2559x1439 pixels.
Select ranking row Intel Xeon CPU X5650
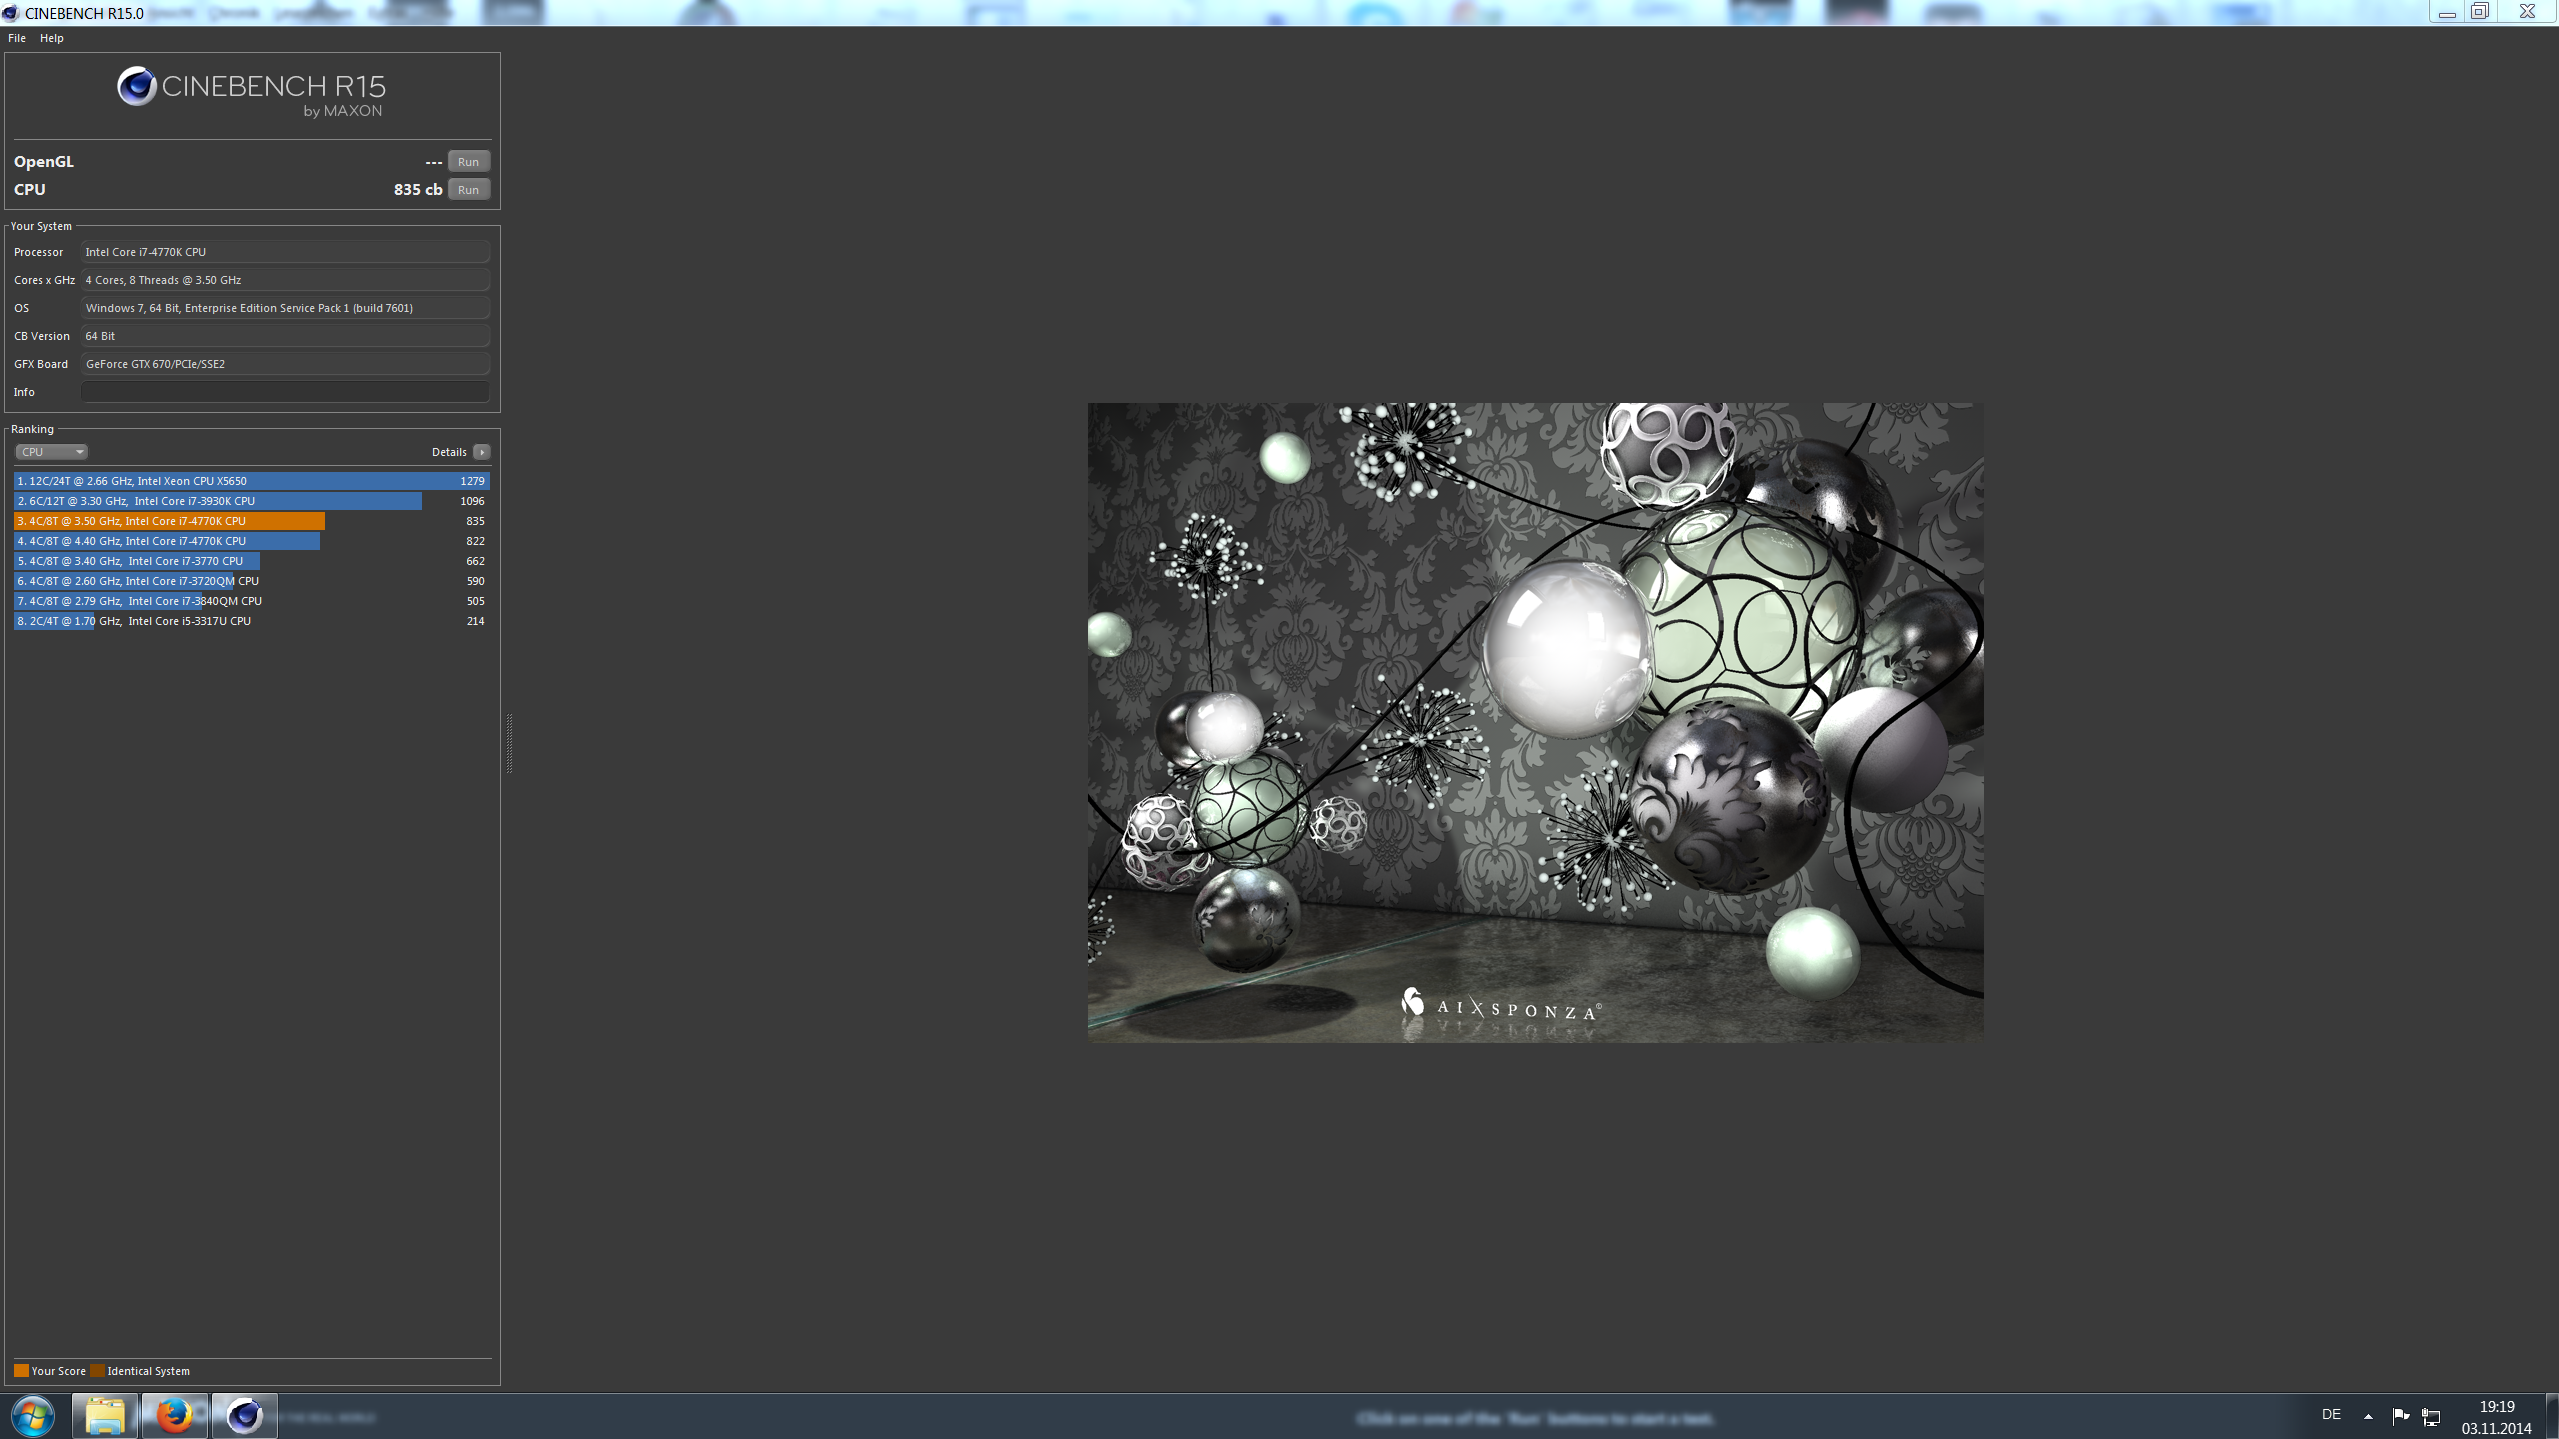pos(252,481)
